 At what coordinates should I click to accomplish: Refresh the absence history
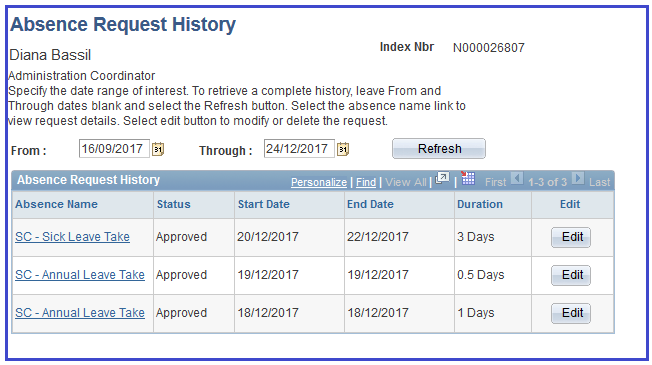pyautogui.click(x=439, y=148)
